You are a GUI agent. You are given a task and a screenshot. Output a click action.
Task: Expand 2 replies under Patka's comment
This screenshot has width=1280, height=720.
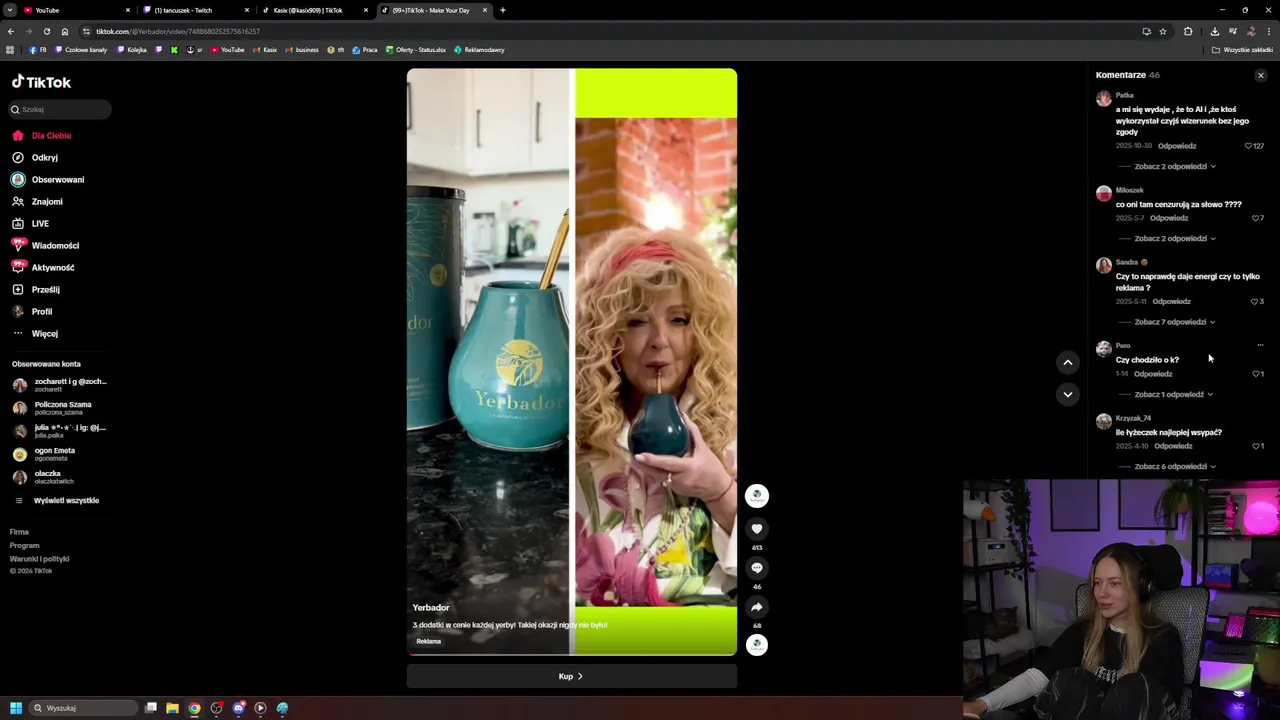click(1175, 166)
